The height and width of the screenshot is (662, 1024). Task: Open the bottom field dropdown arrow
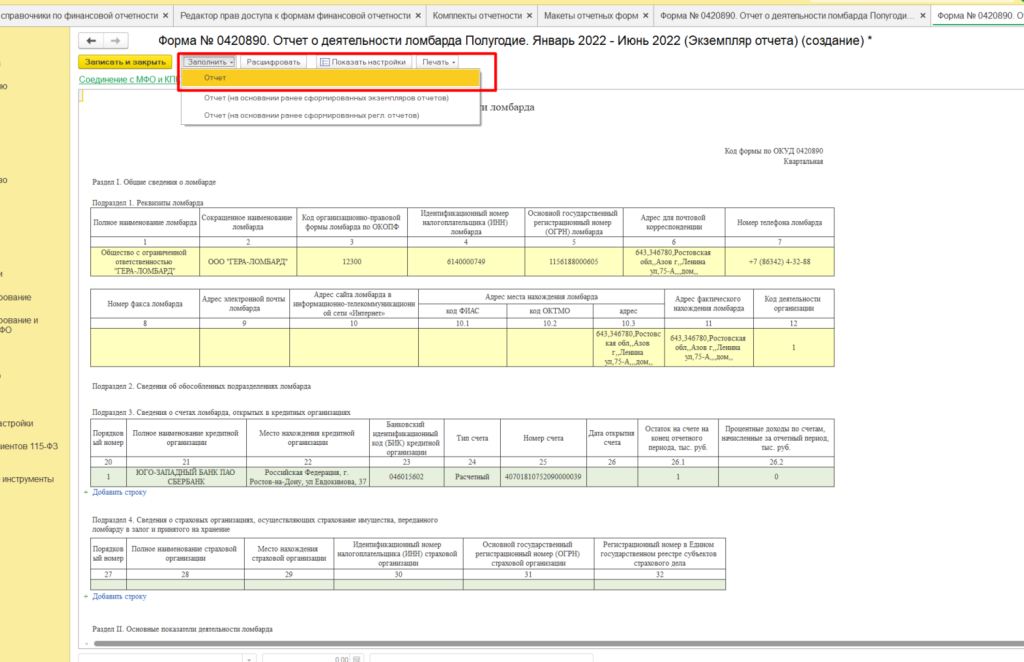point(249,657)
